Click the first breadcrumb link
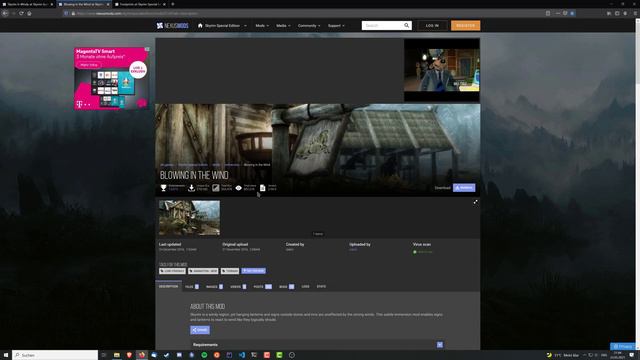 (167, 165)
